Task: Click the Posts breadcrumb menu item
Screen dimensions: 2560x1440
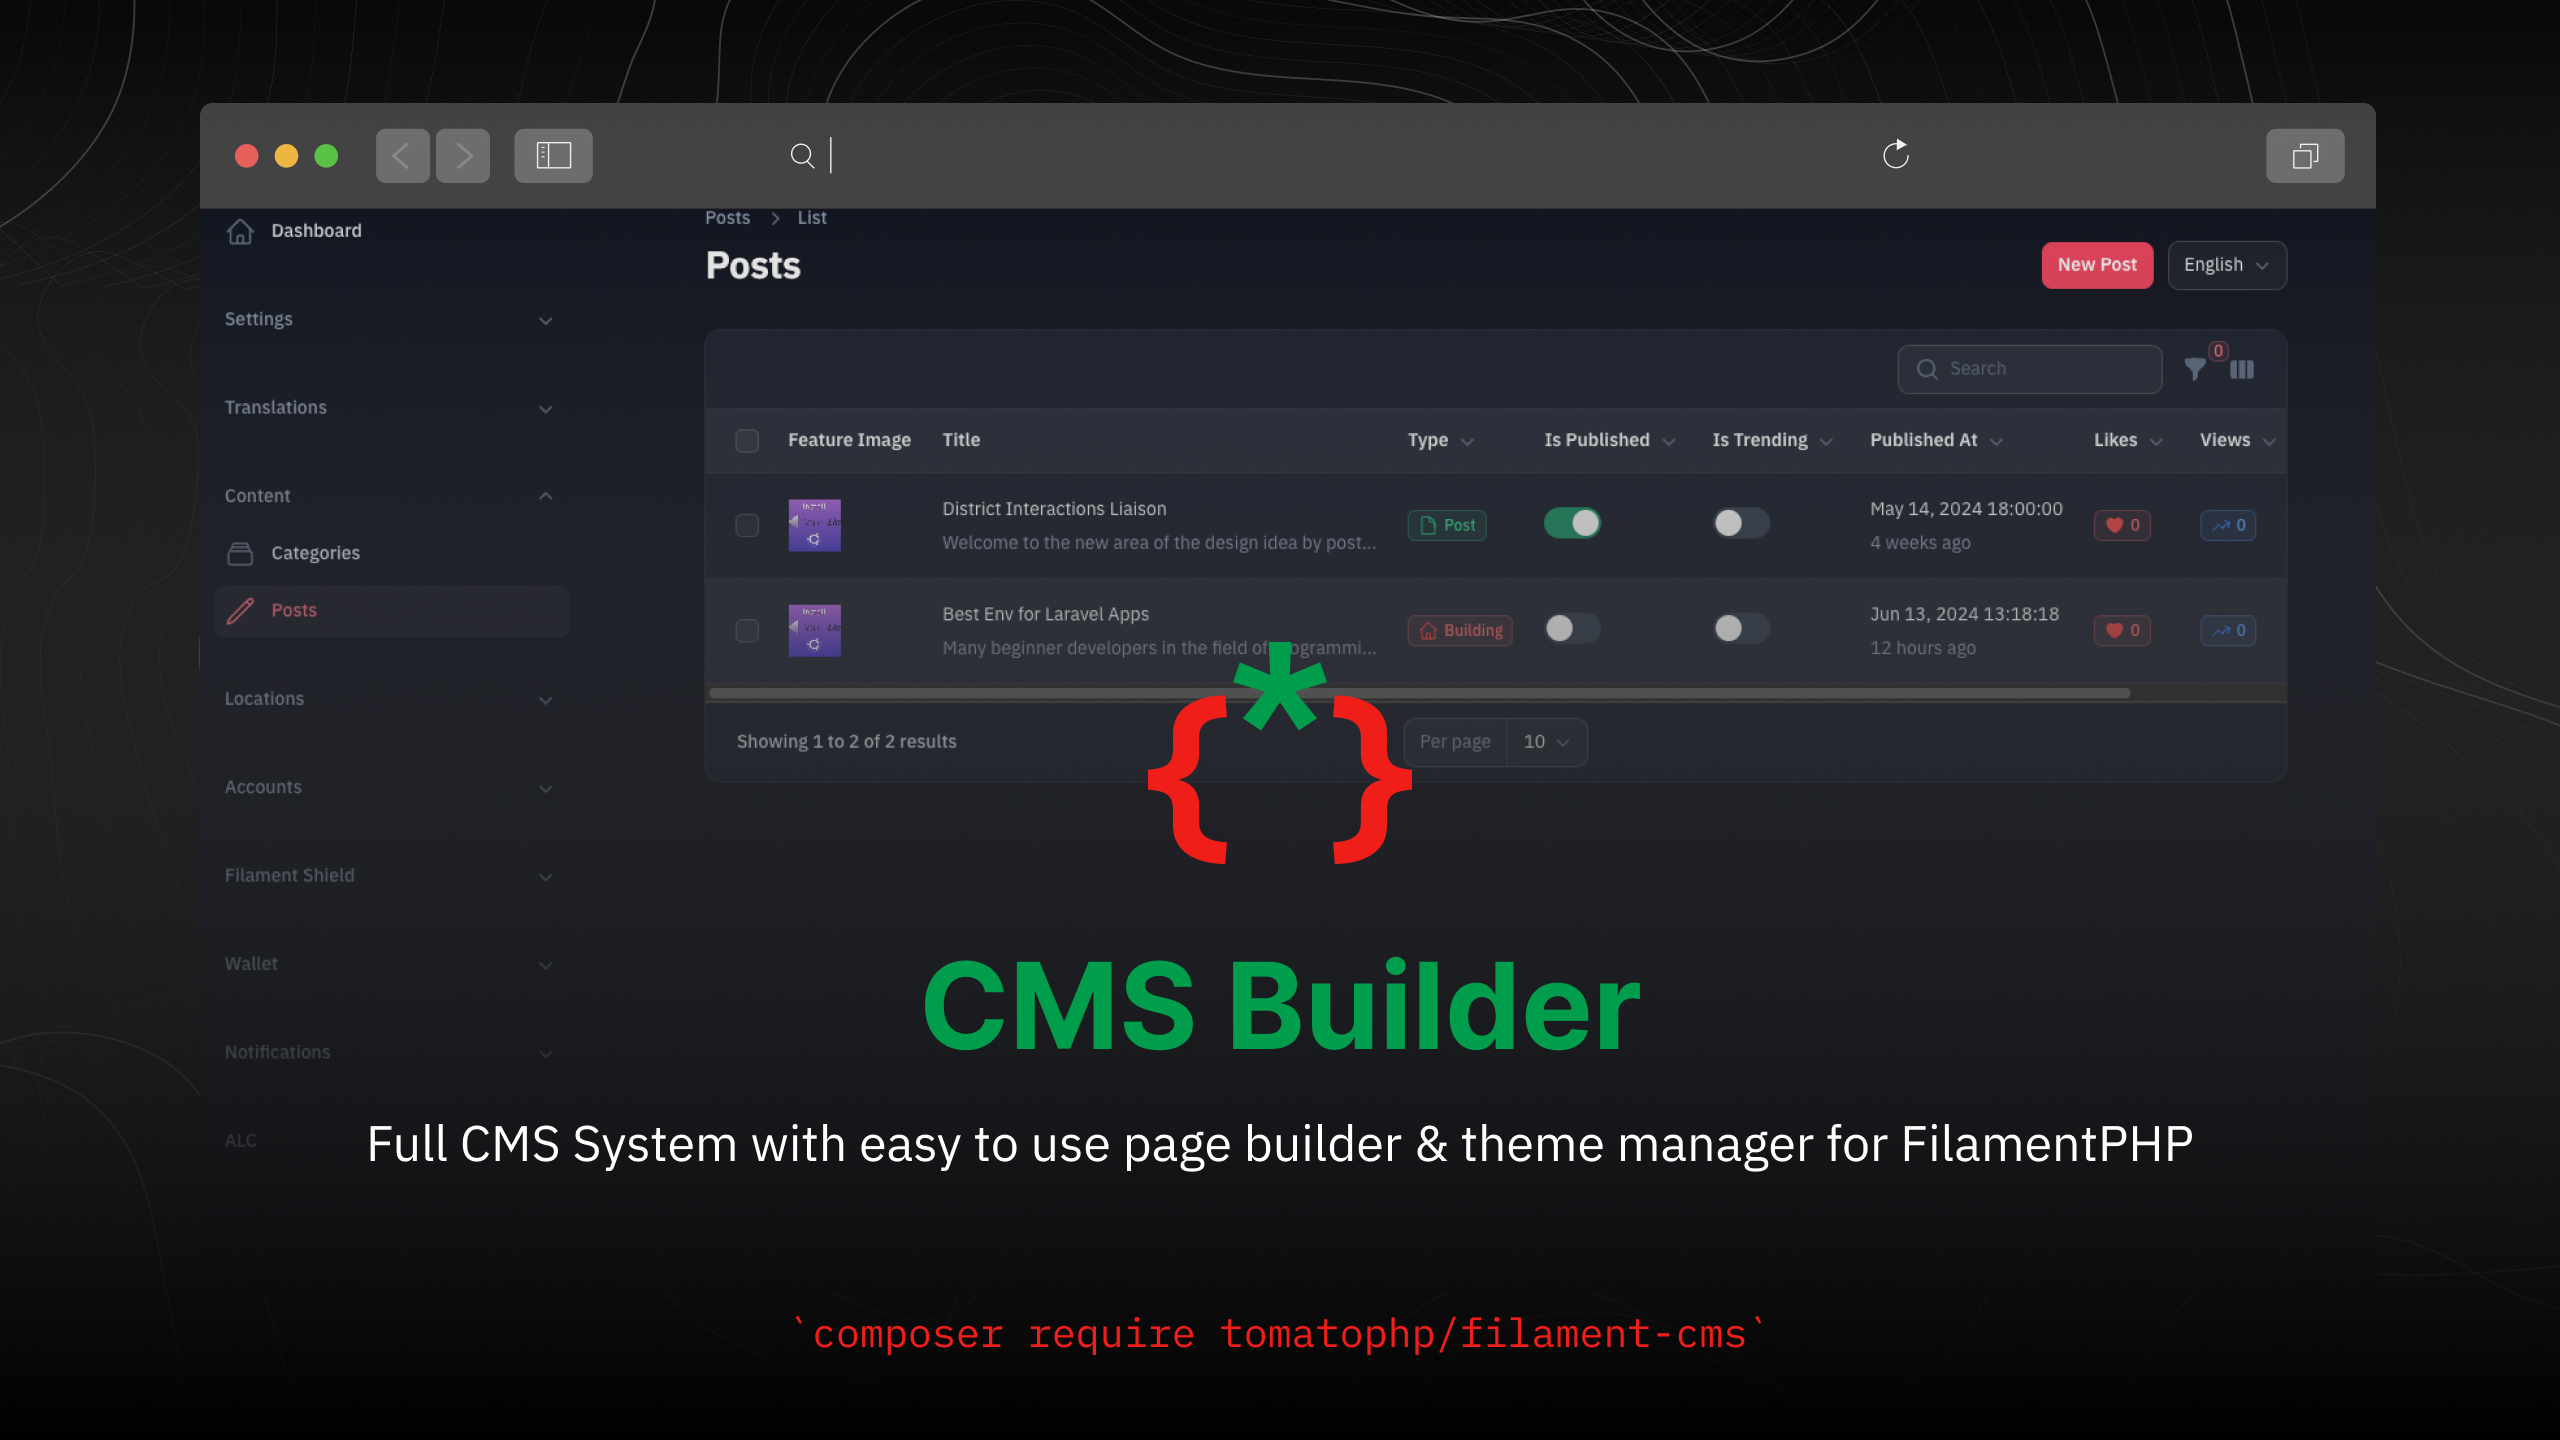Action: point(728,218)
